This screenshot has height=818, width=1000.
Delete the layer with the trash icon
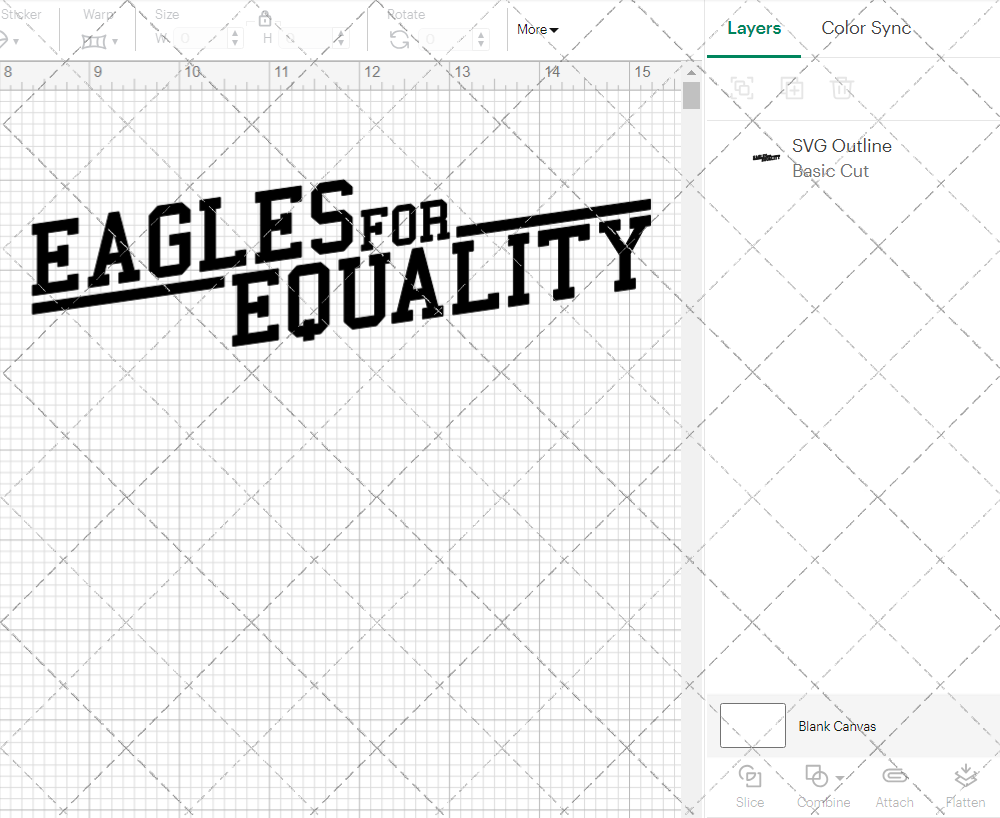pyautogui.click(x=842, y=88)
